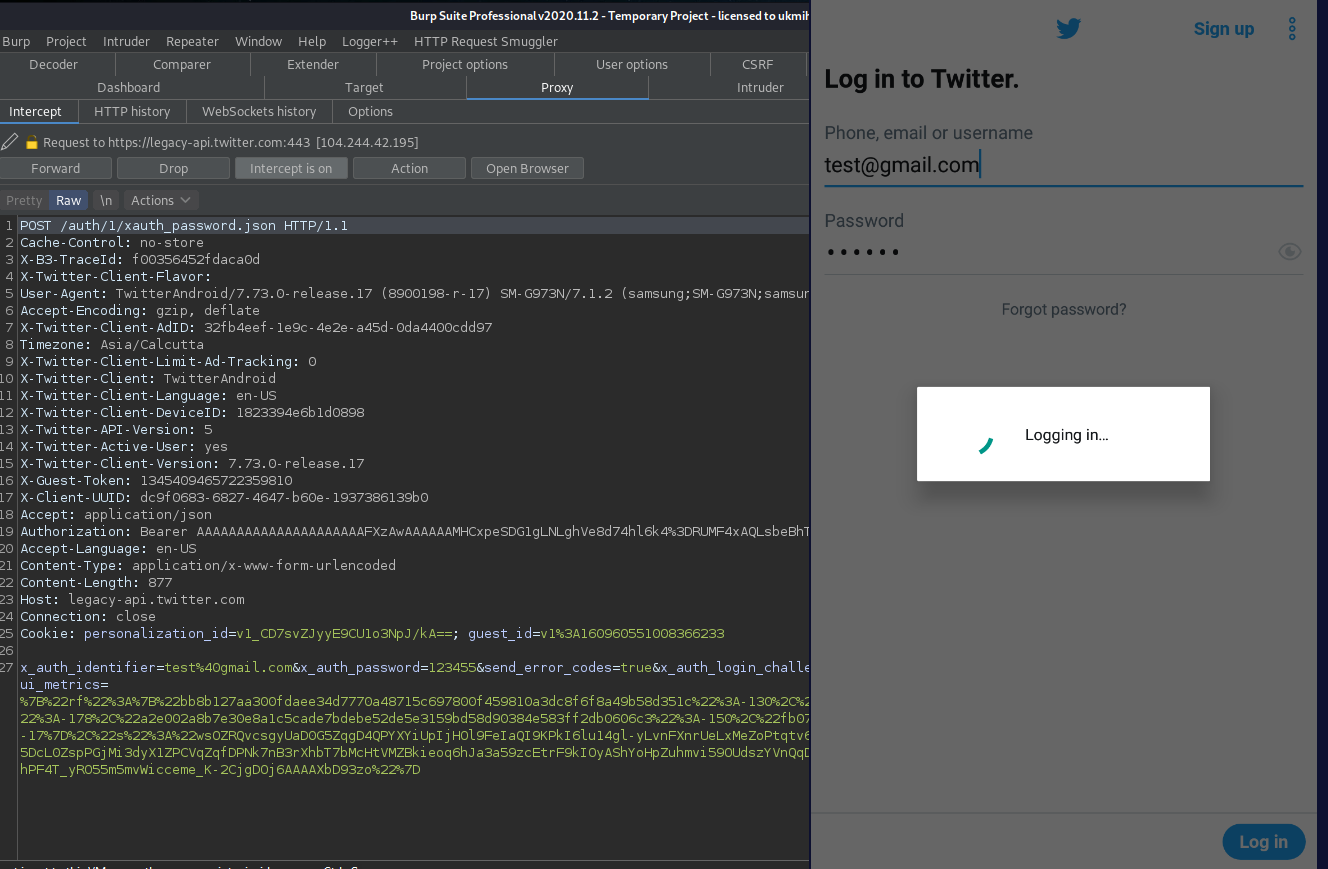This screenshot has width=1328, height=869.
Task: Click the pencil edit icon beside request URL
Action: 9,142
